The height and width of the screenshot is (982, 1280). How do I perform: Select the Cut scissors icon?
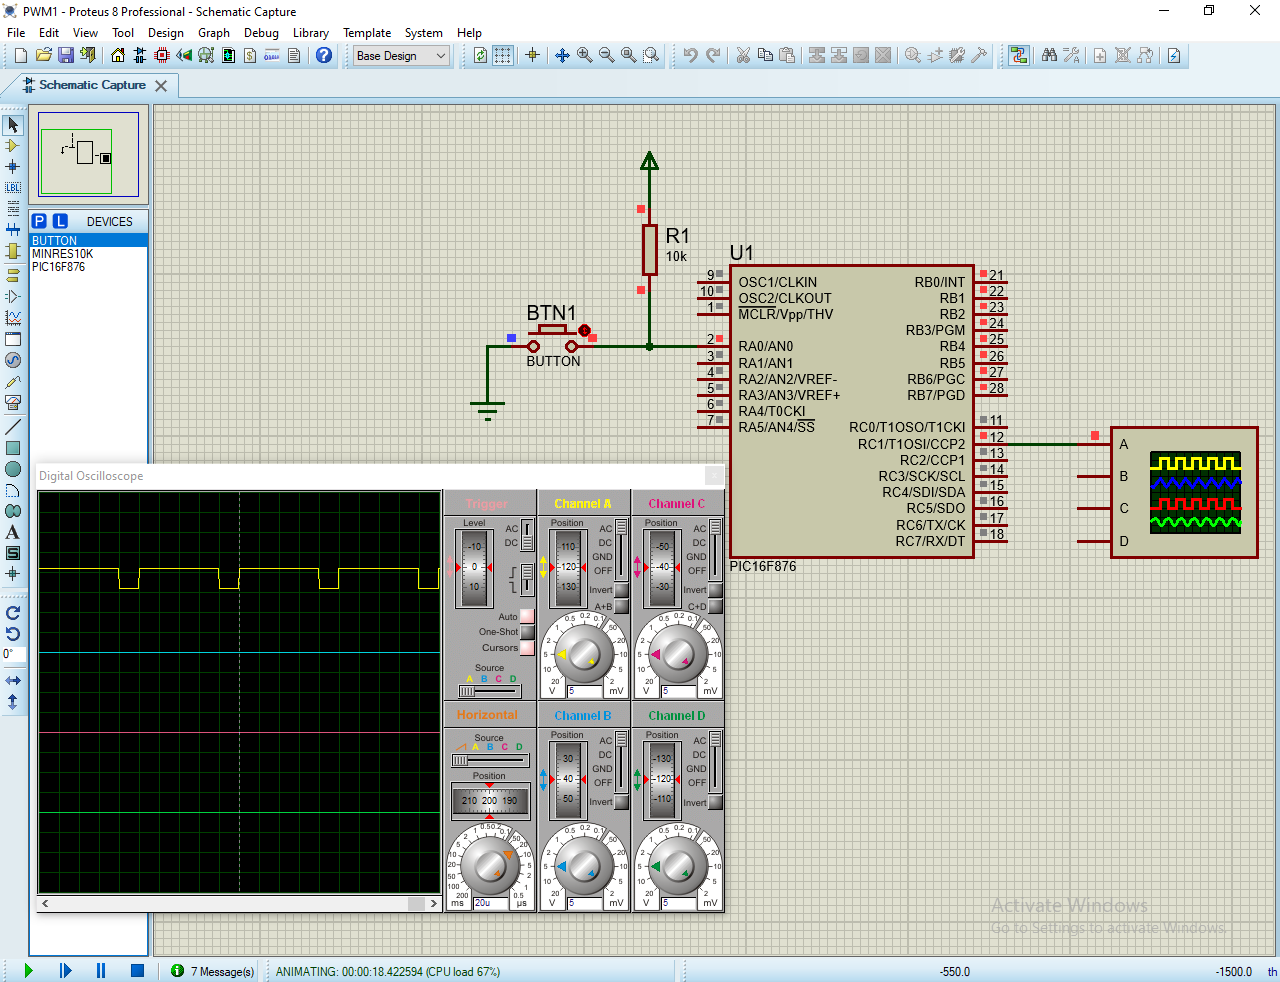pyautogui.click(x=743, y=56)
